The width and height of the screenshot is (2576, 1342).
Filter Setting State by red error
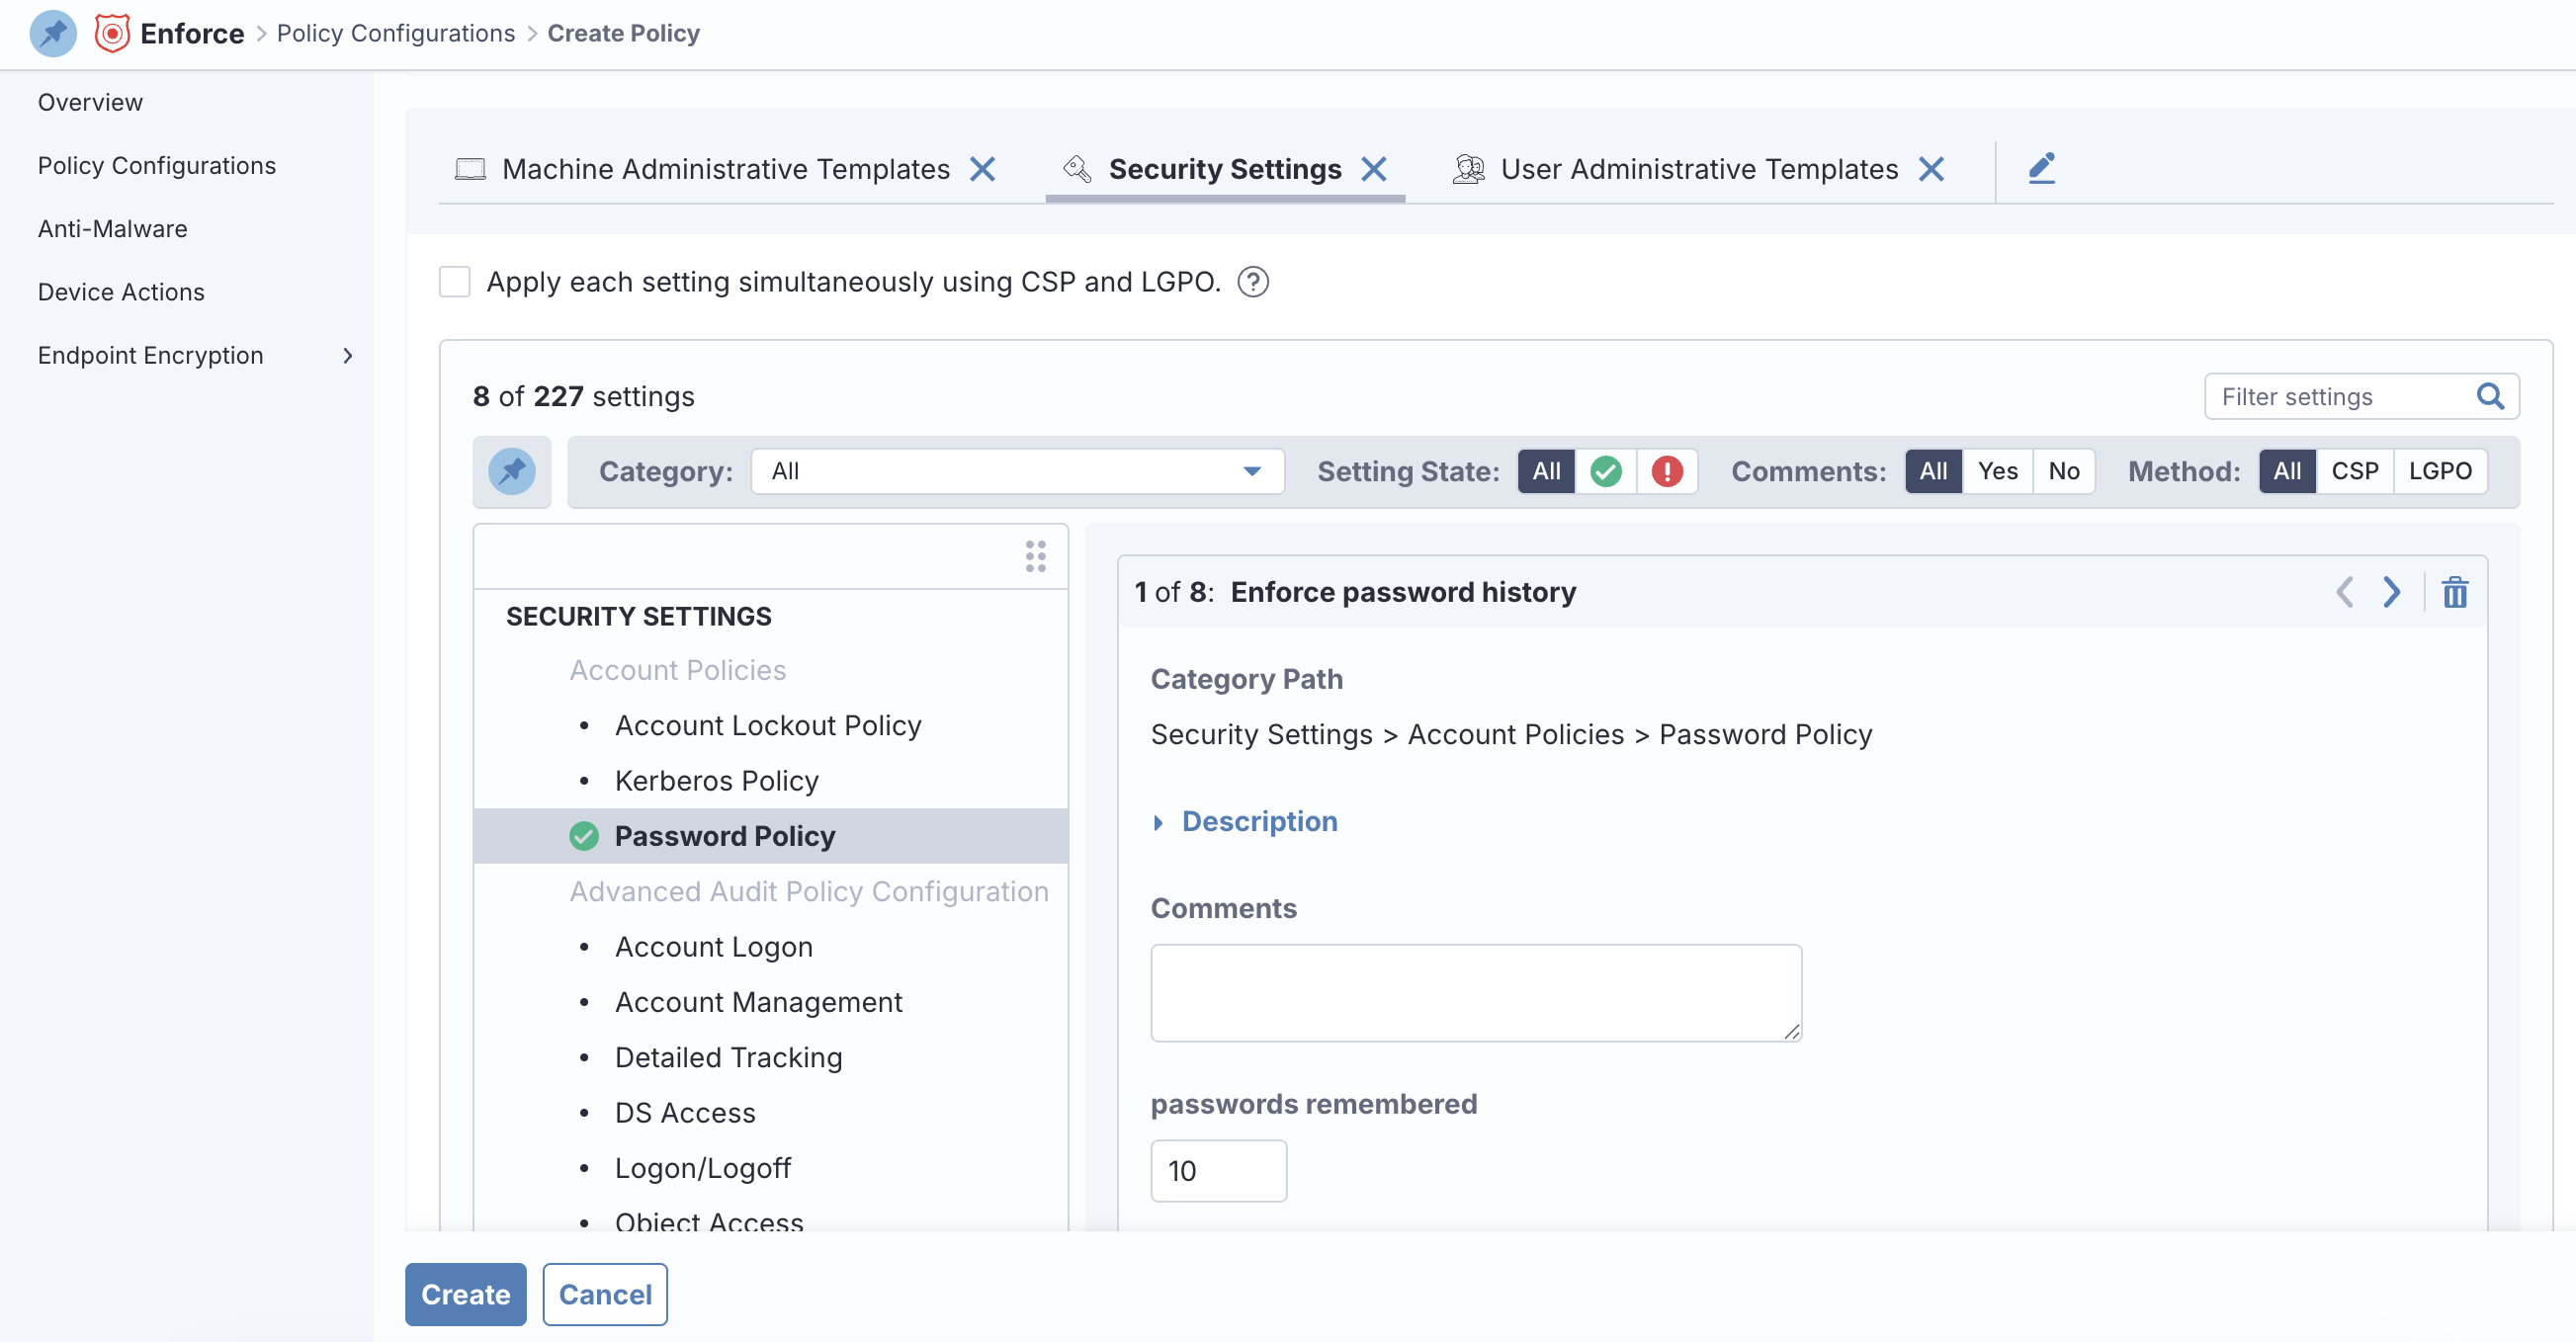(x=1667, y=471)
